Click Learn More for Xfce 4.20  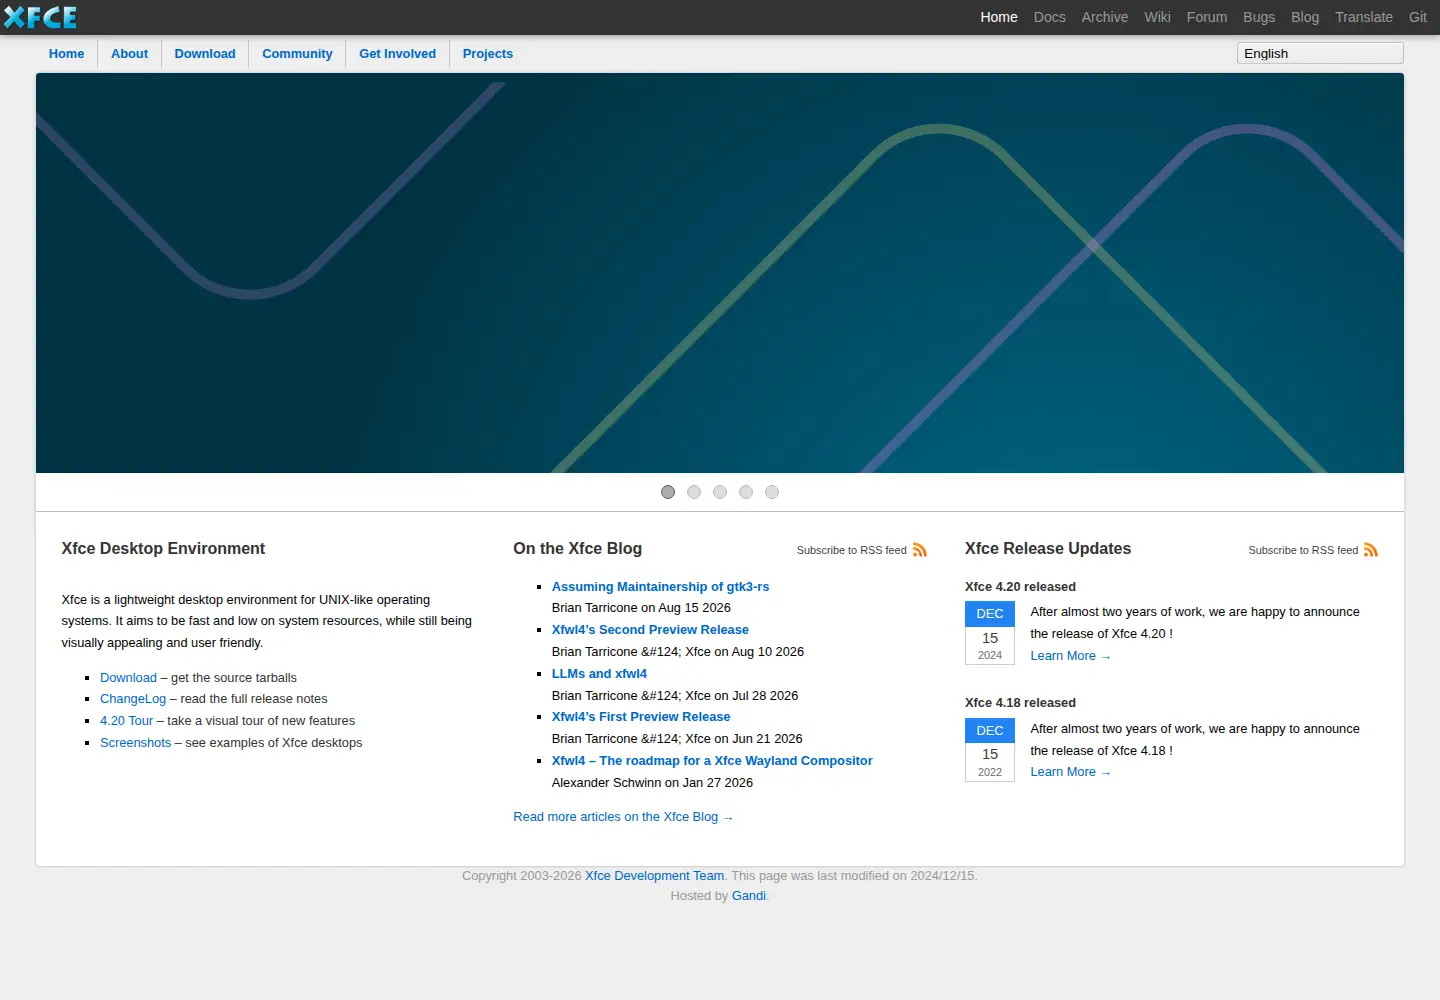[x=1070, y=656]
